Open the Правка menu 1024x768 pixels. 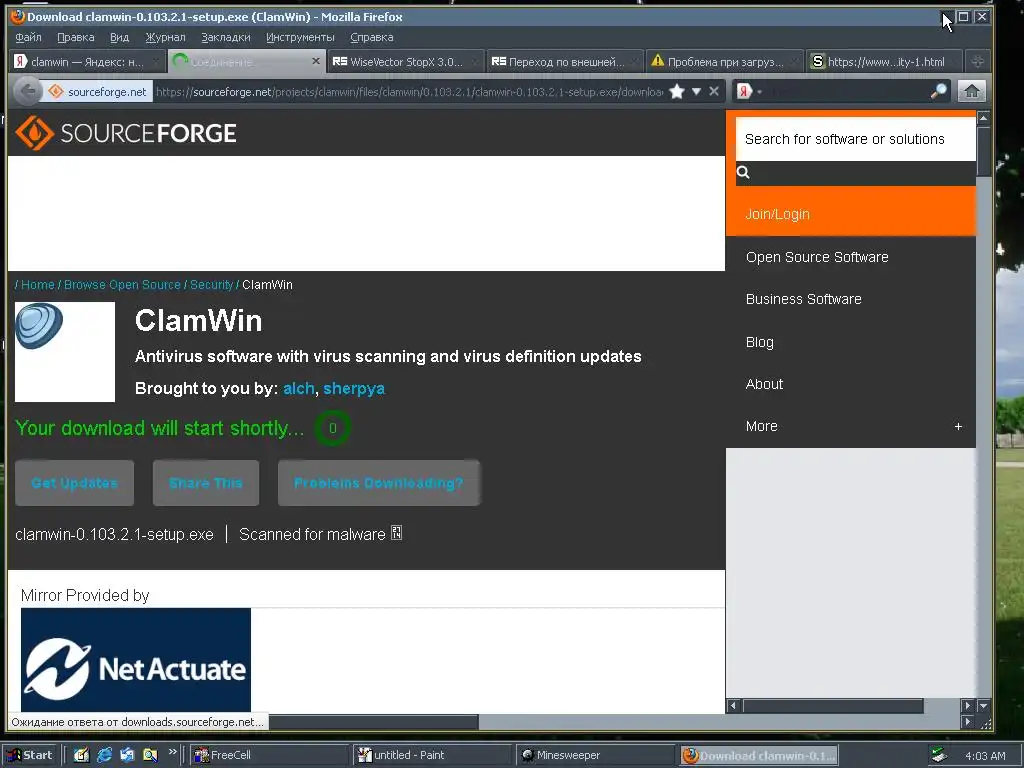[x=76, y=37]
